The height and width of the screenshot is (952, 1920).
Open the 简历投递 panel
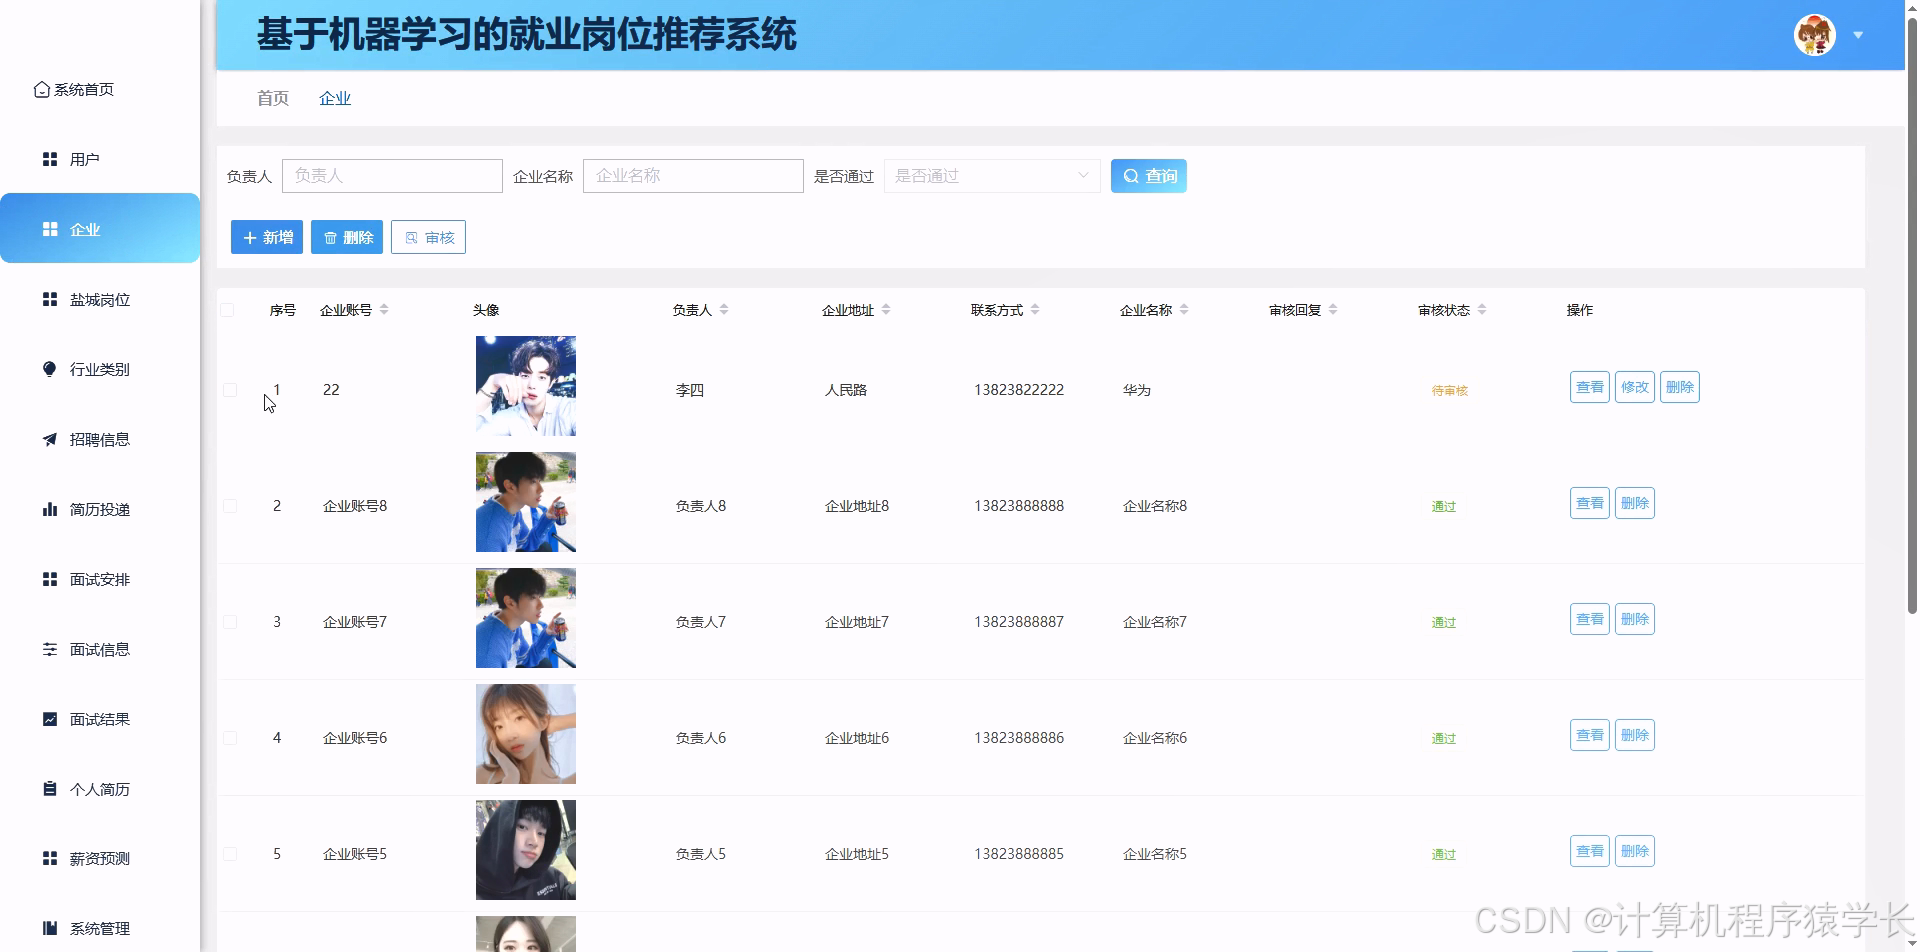click(99, 509)
